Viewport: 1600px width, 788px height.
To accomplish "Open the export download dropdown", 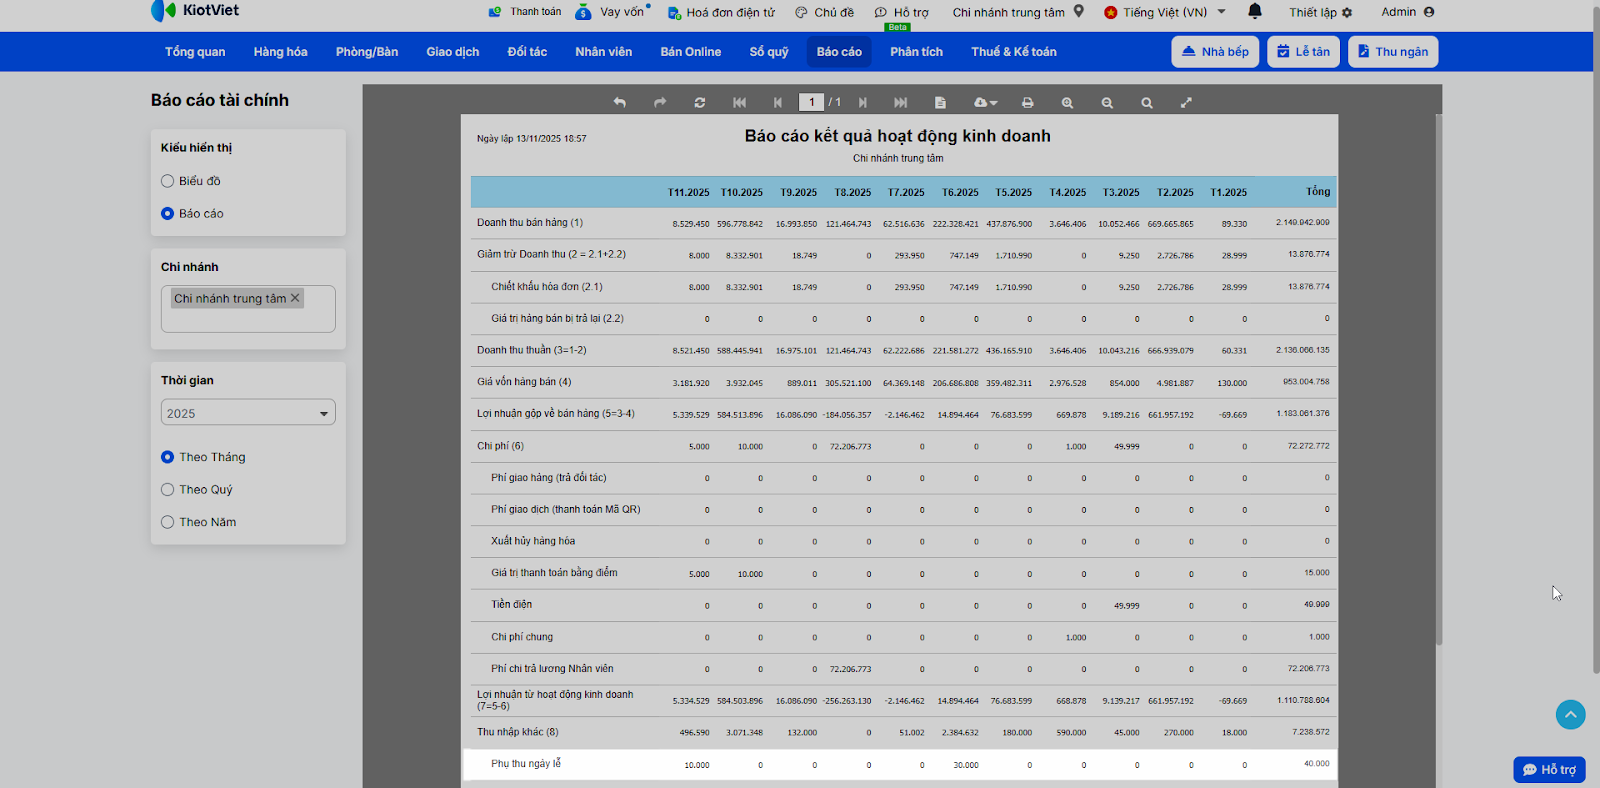I will pos(985,103).
